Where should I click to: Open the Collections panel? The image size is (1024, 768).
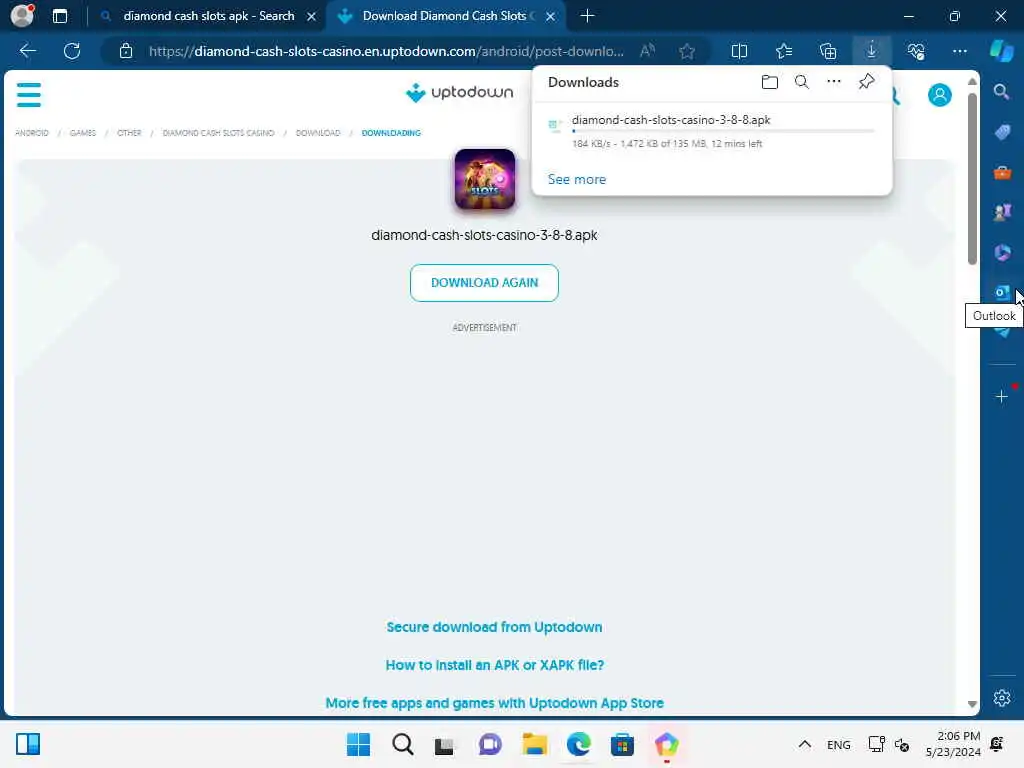(828, 51)
